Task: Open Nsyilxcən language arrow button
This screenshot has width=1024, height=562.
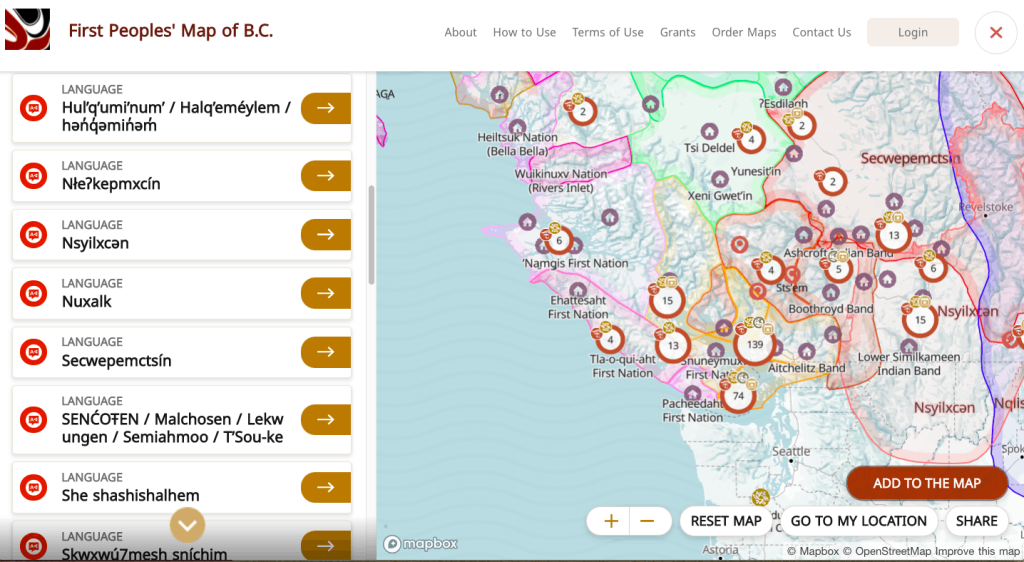Action: point(325,234)
